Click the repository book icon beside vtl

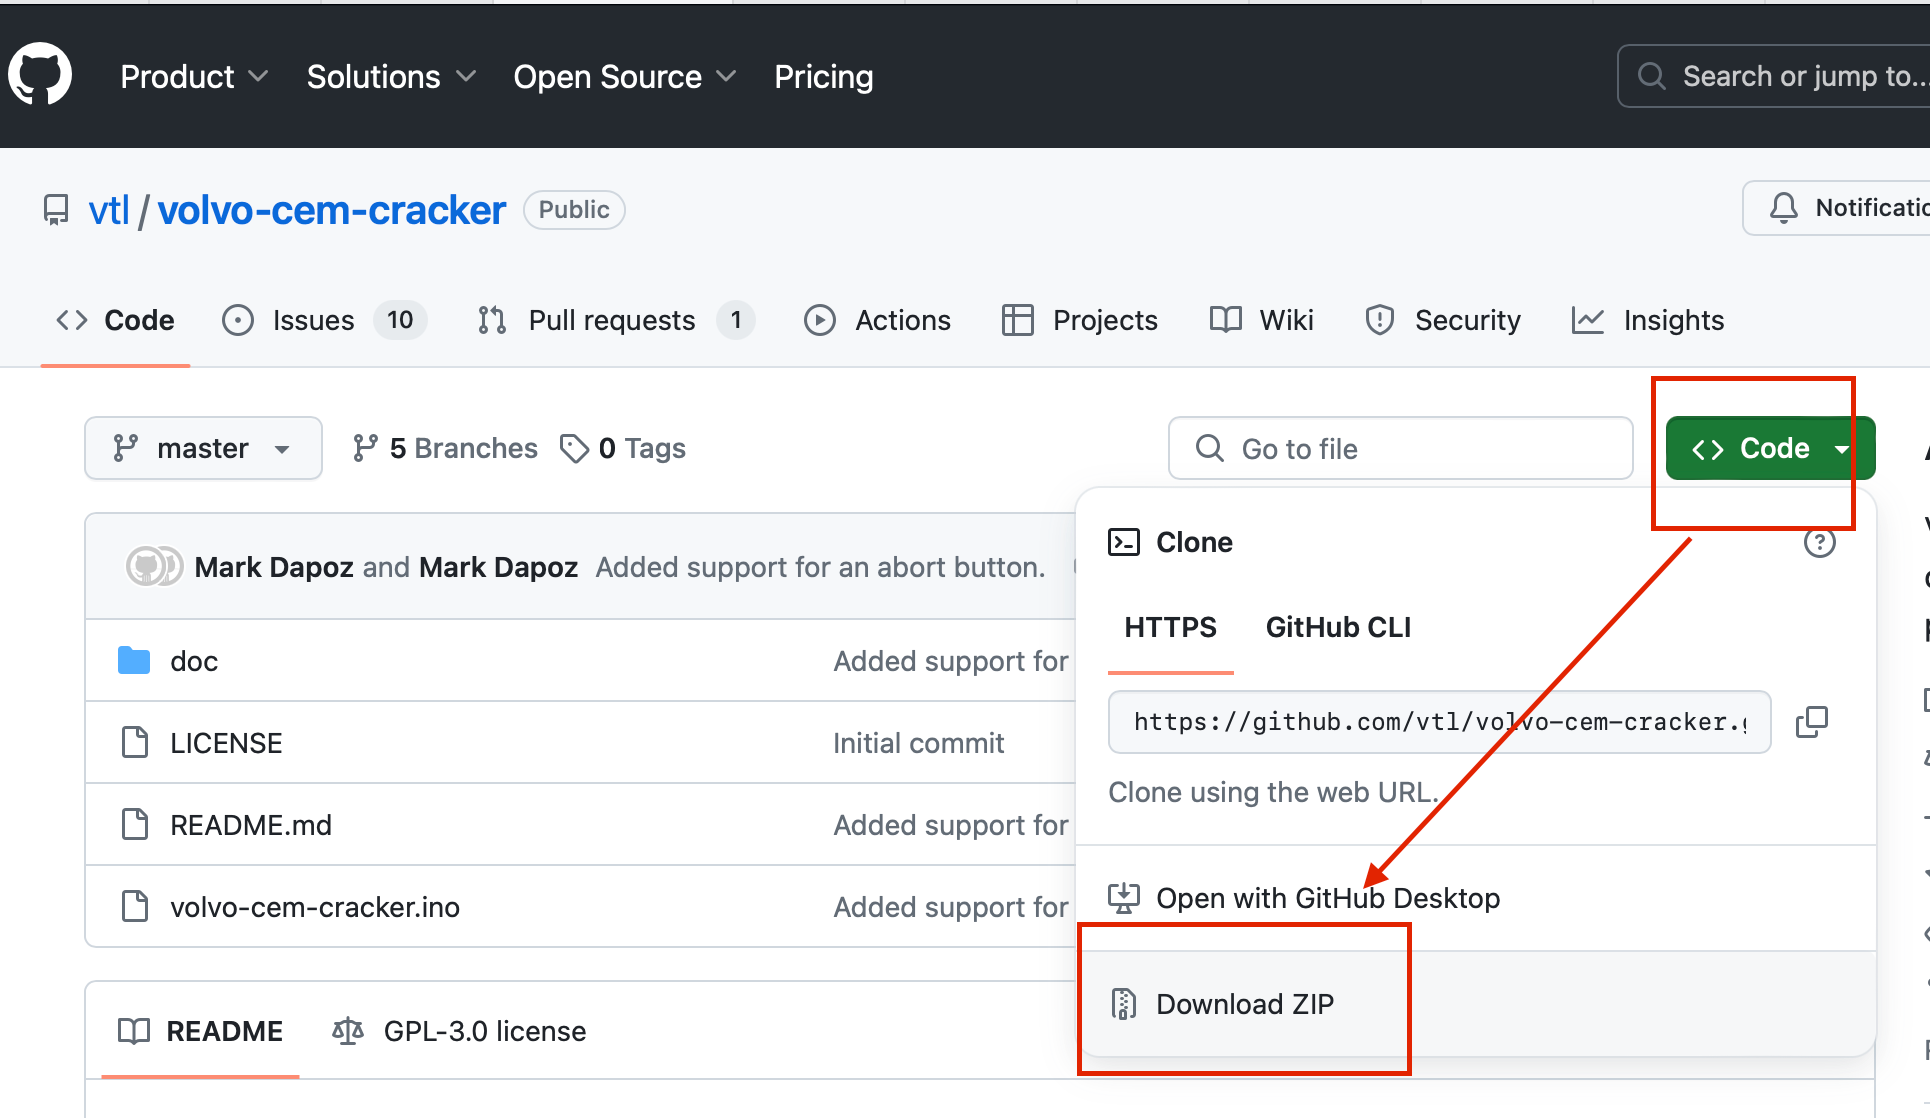coord(56,210)
